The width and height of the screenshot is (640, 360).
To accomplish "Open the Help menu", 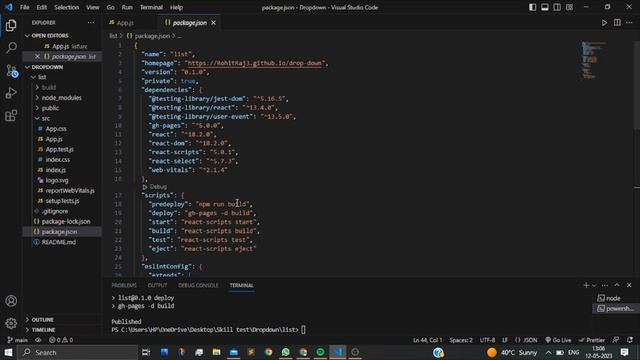I will pyautogui.click(x=176, y=7).
